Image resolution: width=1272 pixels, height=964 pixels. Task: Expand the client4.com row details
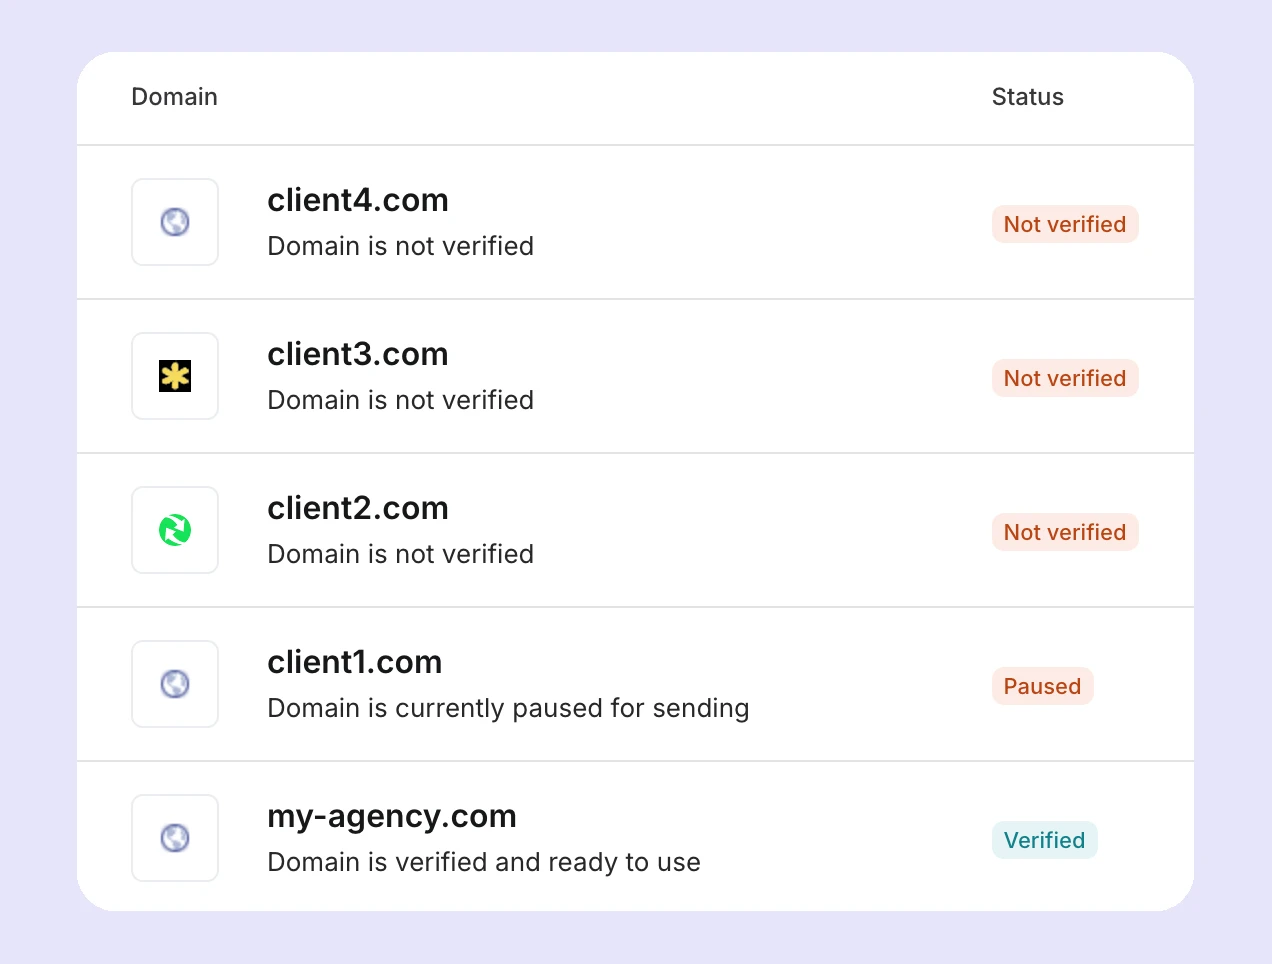pos(357,200)
